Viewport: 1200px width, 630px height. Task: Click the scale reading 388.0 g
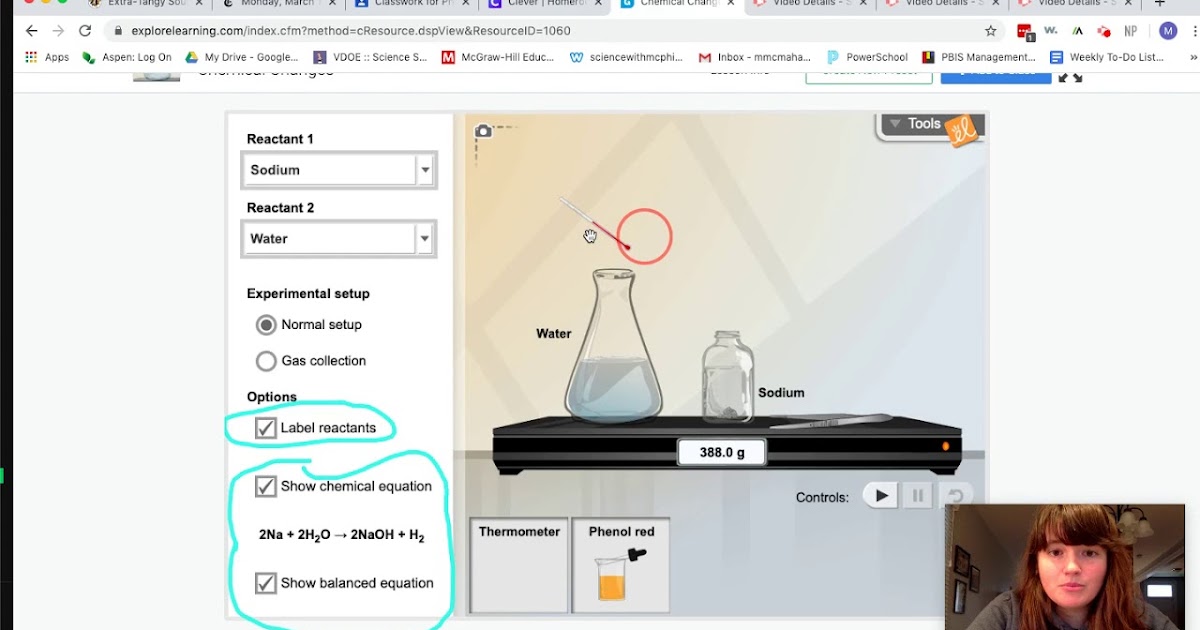722,452
